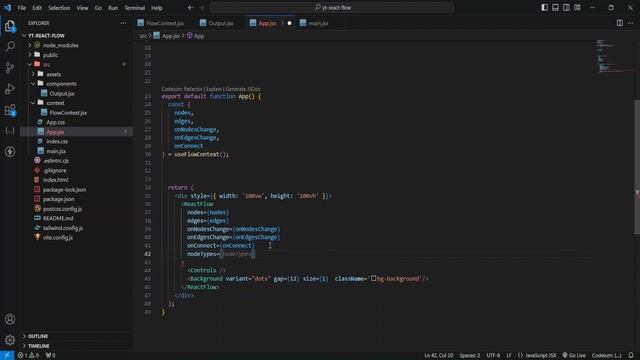Open Run and Debug view

[x=10, y=89]
